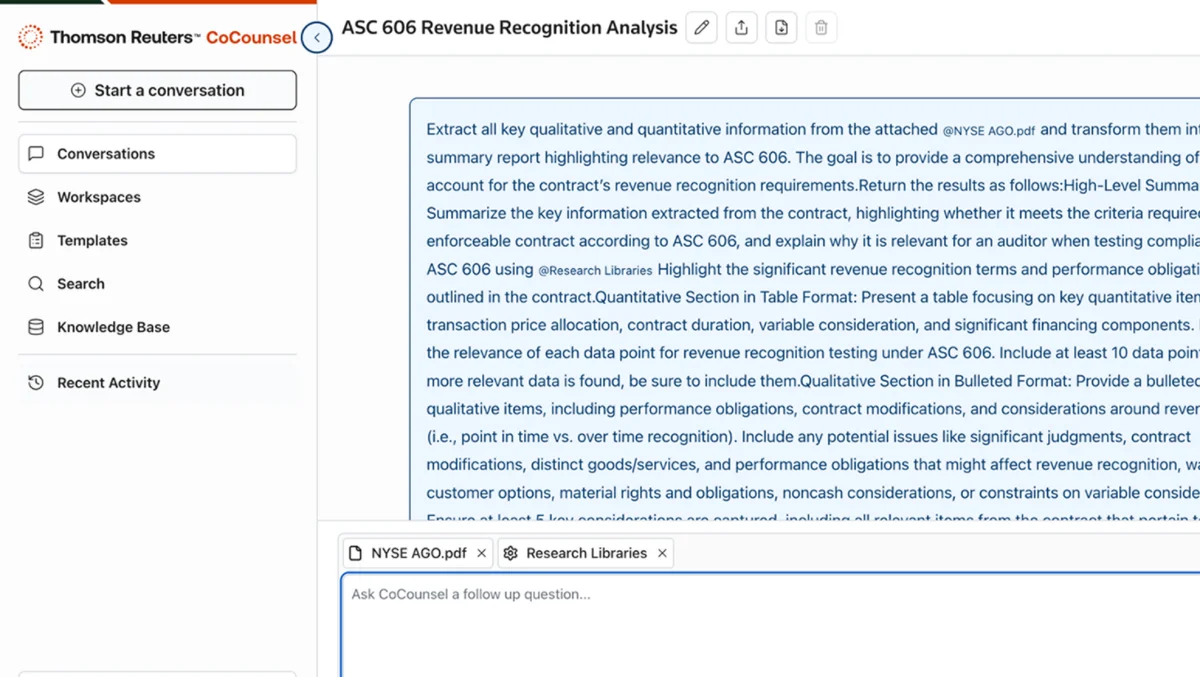Click the Recent Activity clock icon
The image size is (1200, 677).
point(37,382)
